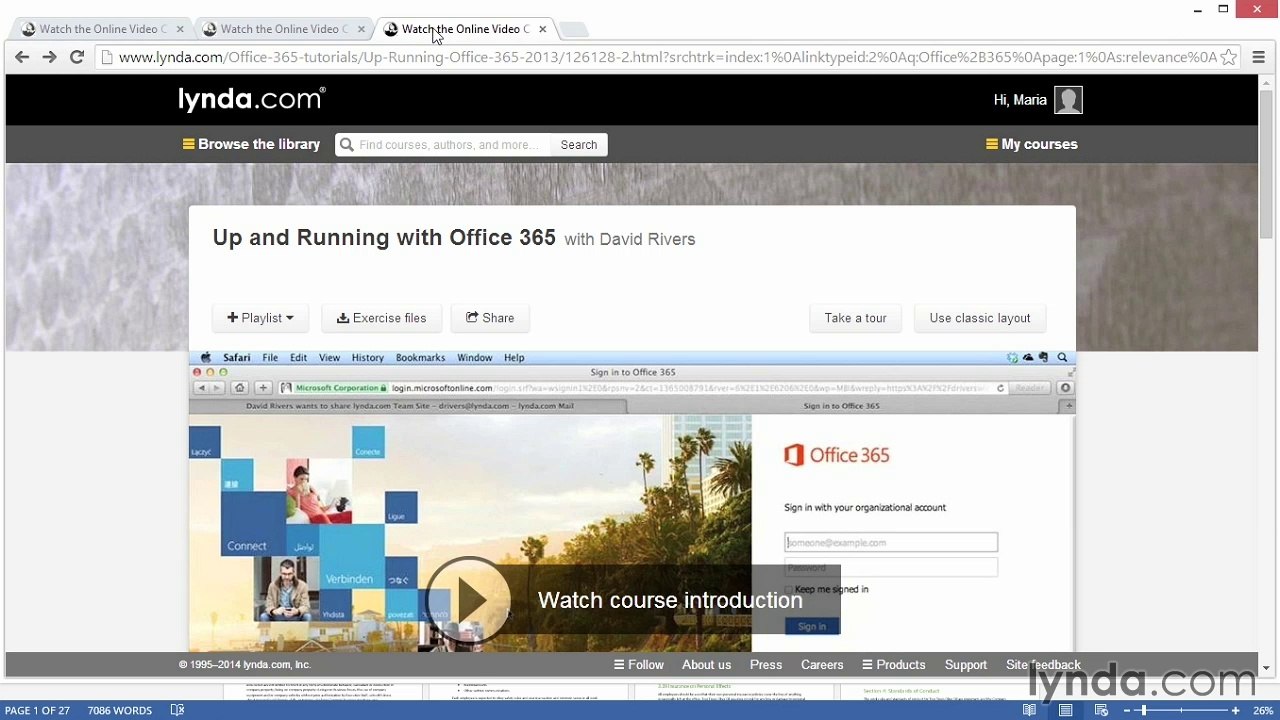Click the Hi, Maria greeting
Viewport: 1280px width, 720px height.
[1020, 100]
